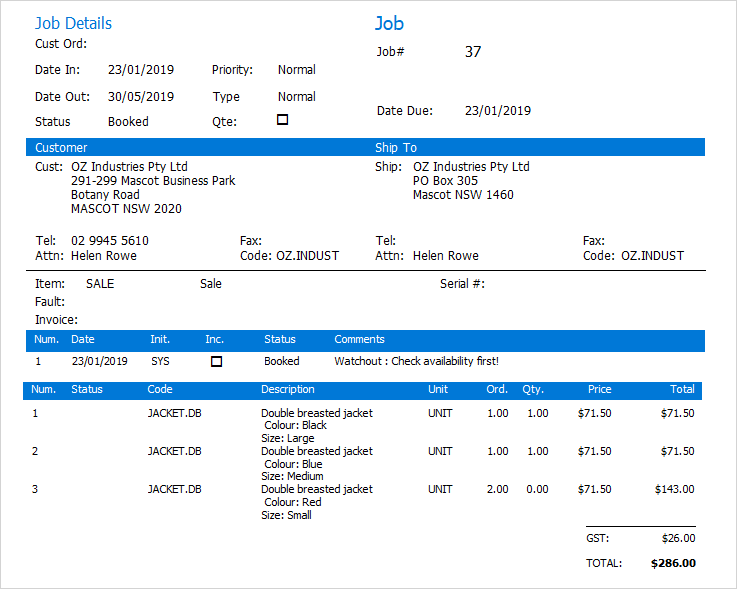Screen dimensions: 737x589
Task: Click the Price column header
Action: [x=599, y=390]
